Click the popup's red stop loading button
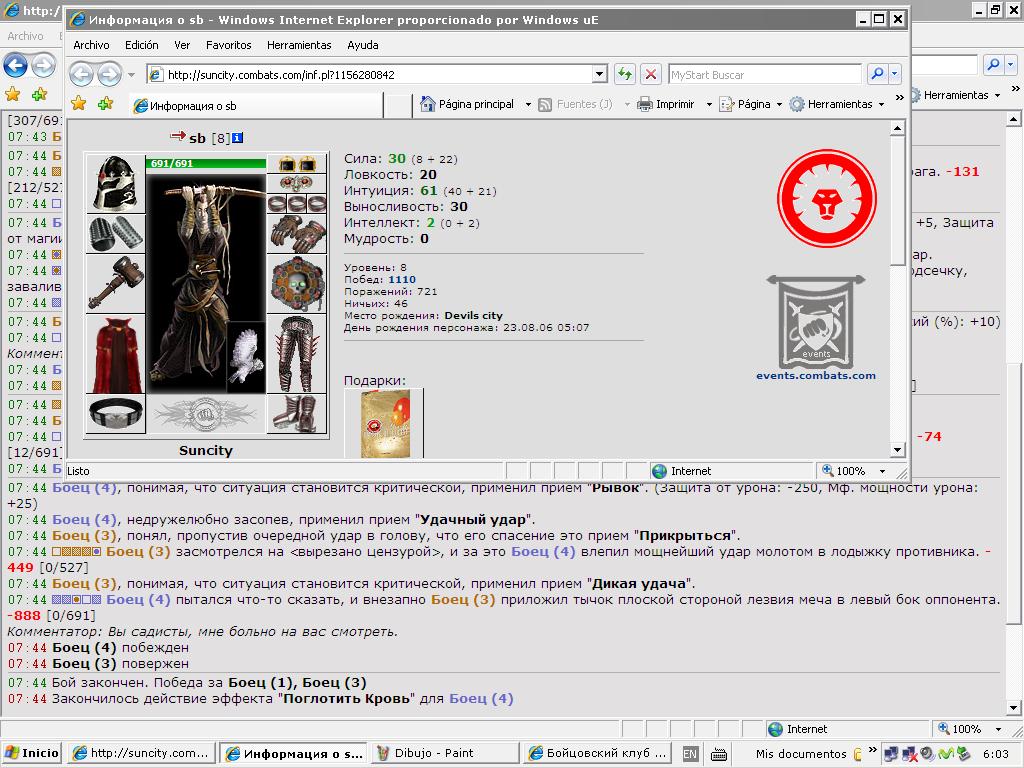This screenshot has height=768, width=1024. [650, 74]
